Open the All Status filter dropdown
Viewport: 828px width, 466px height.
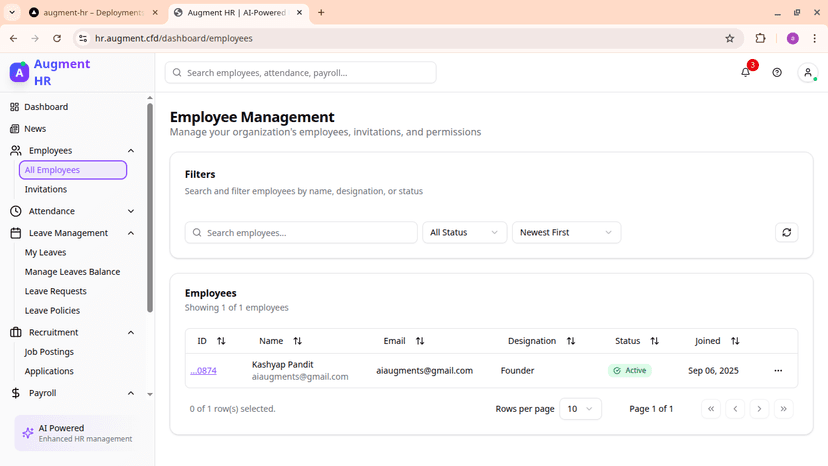(x=465, y=232)
